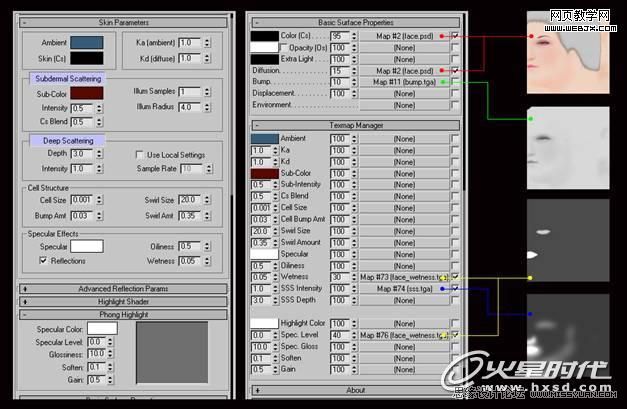Select the Deep Scattering label
The width and height of the screenshot is (627, 409).
tap(68, 141)
